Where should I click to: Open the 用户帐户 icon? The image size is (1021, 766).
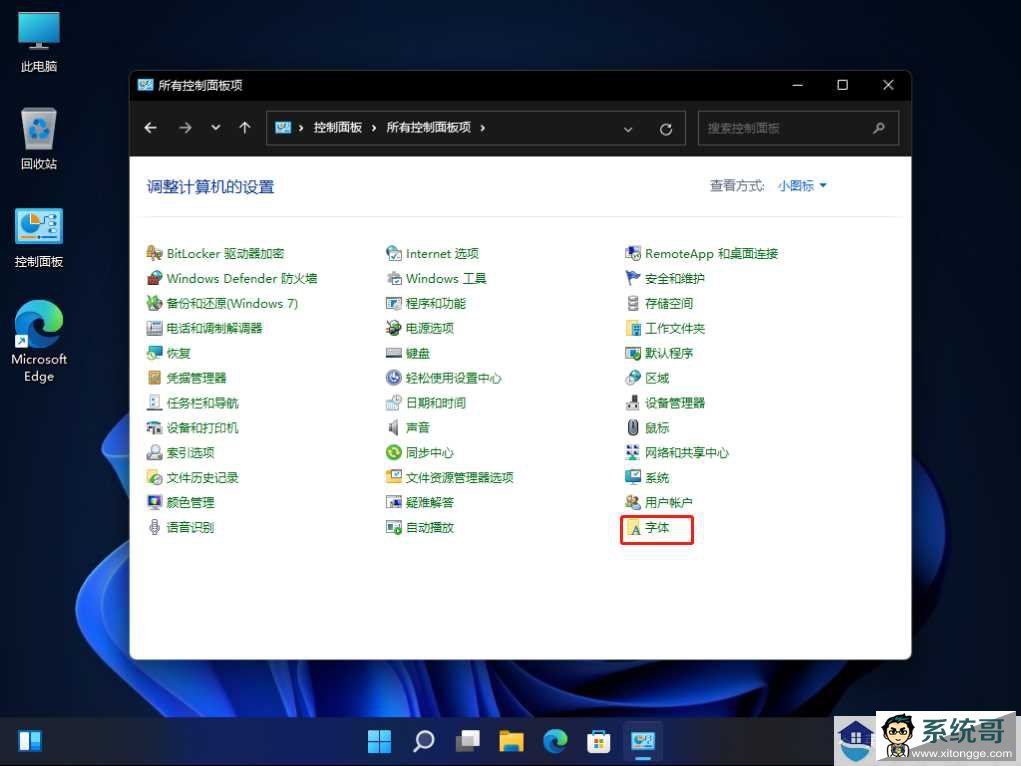[x=633, y=502]
